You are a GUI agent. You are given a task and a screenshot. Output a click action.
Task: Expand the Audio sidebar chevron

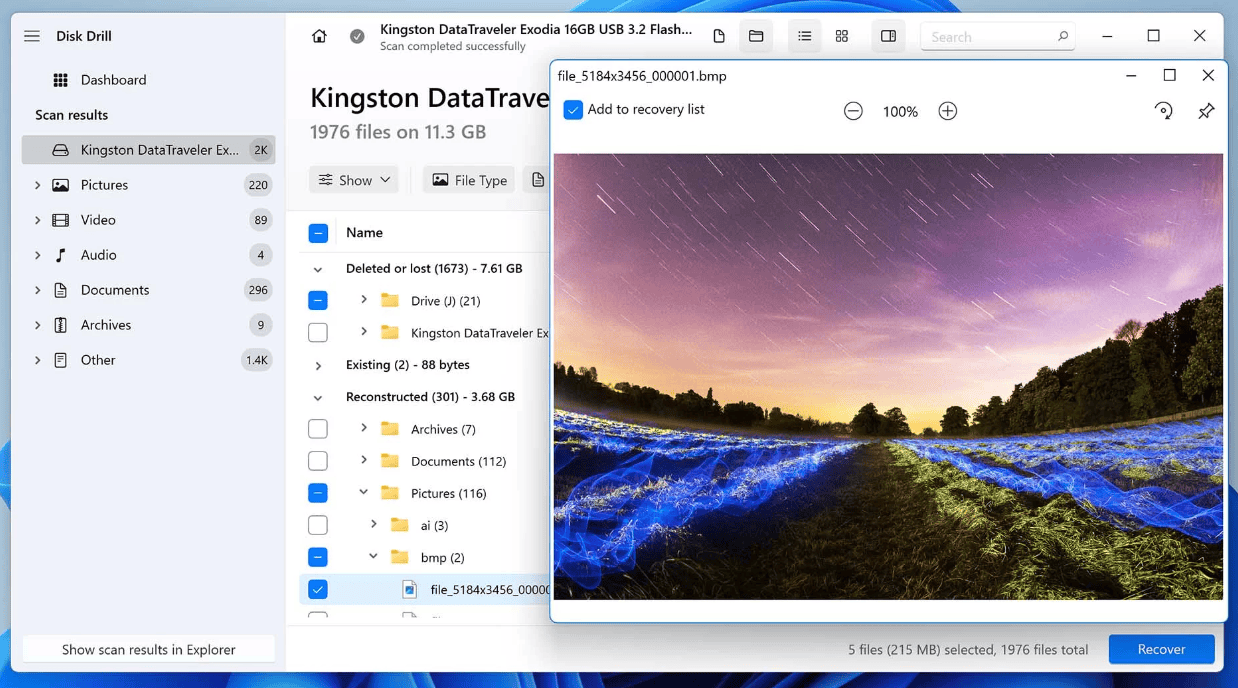pyautogui.click(x=37, y=255)
